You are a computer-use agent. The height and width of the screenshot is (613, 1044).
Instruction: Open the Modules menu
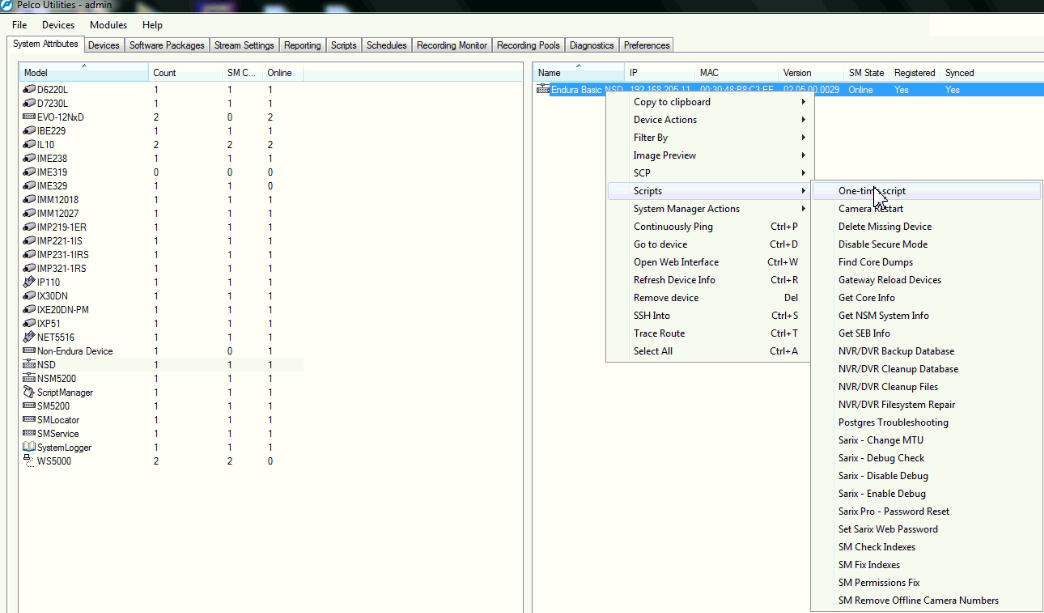click(x=107, y=24)
